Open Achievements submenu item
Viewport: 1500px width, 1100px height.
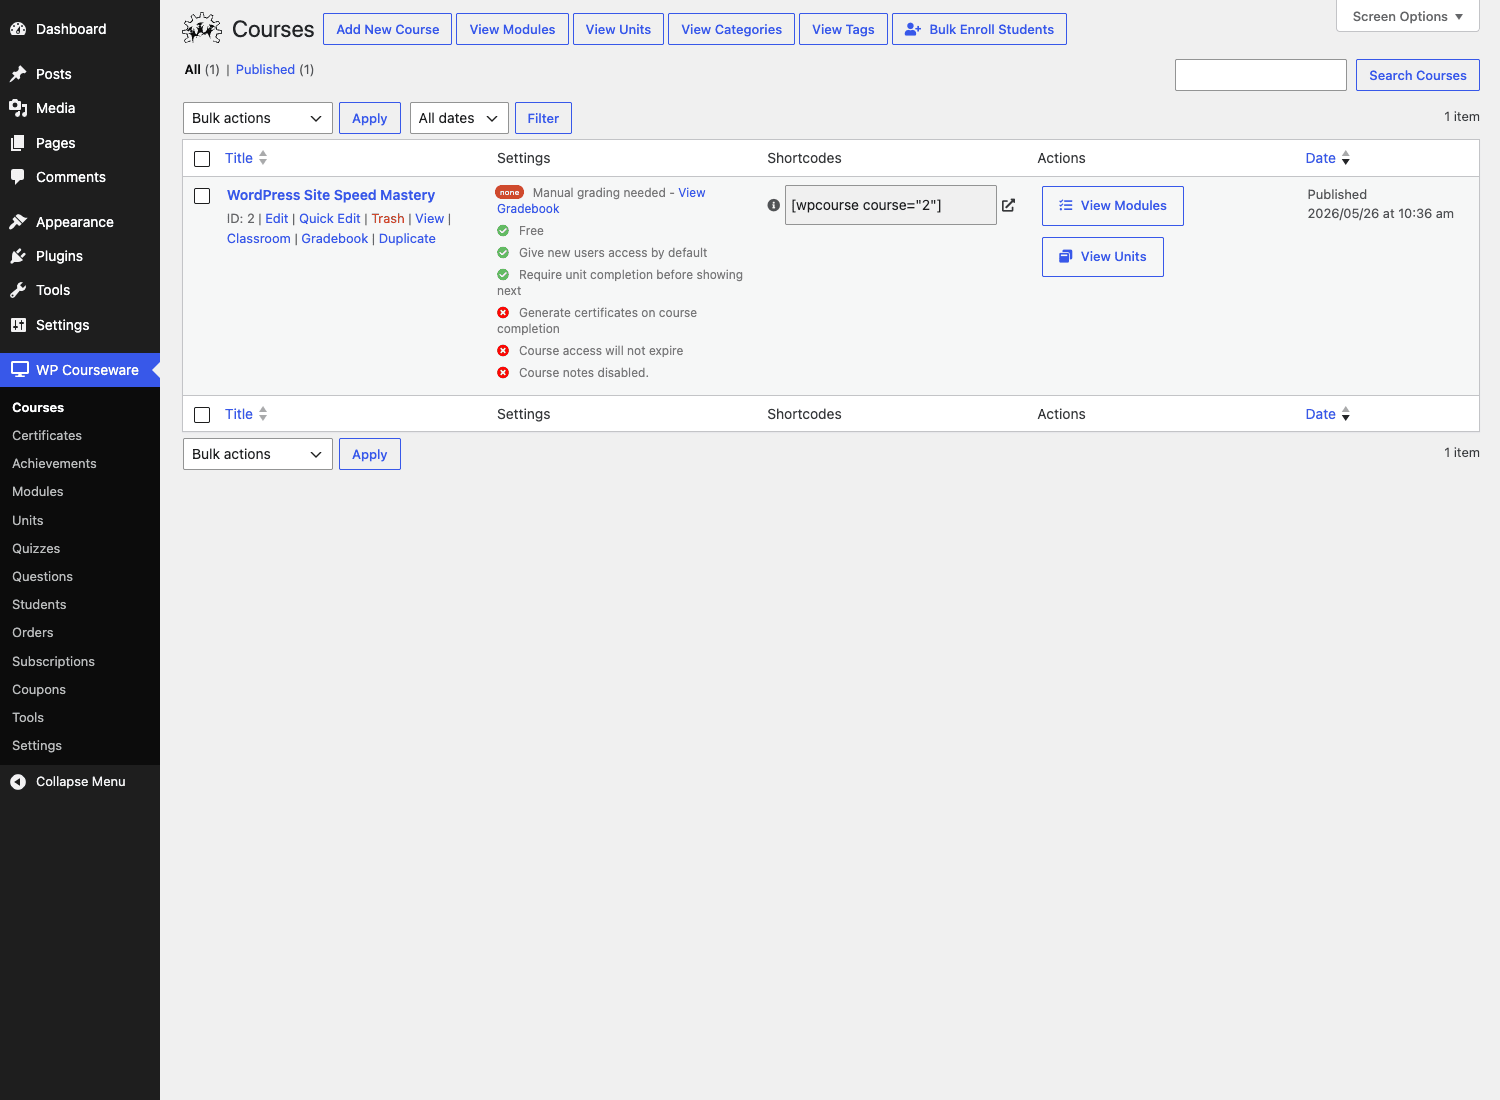(x=54, y=464)
